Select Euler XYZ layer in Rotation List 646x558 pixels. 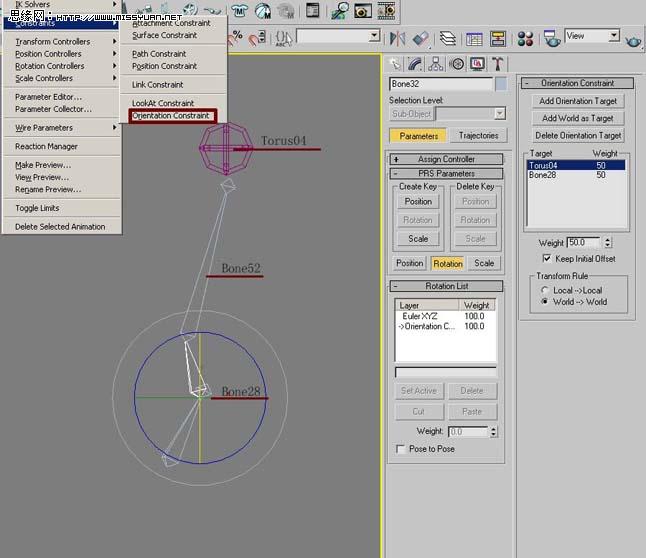point(445,316)
